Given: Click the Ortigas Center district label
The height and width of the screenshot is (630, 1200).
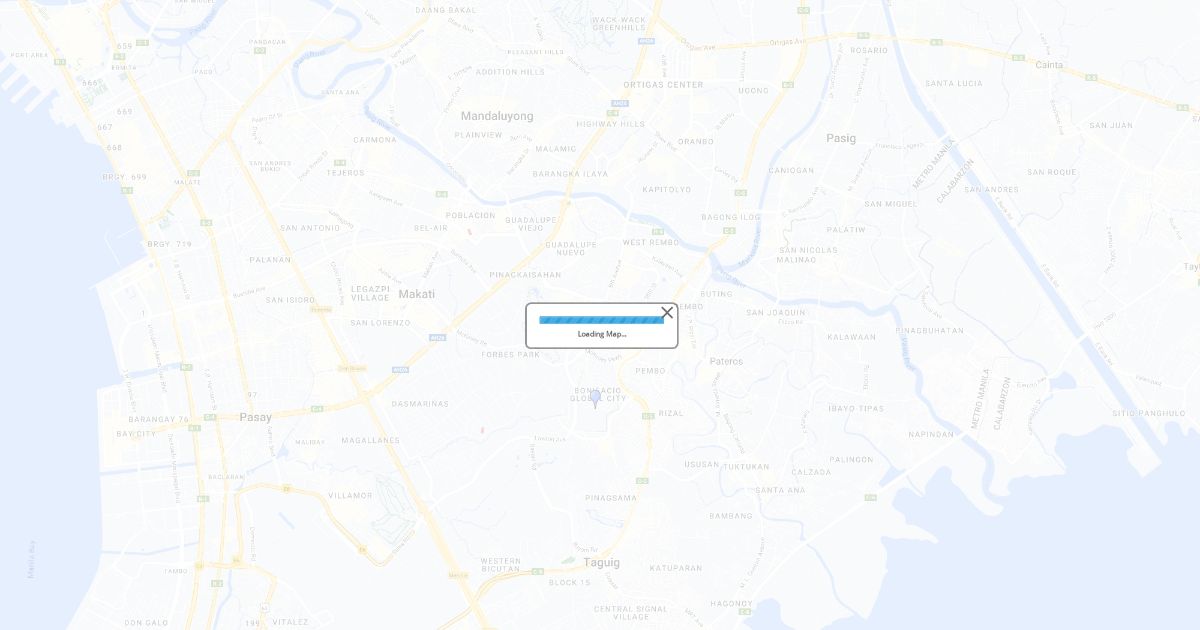Looking at the screenshot, I should click(663, 85).
